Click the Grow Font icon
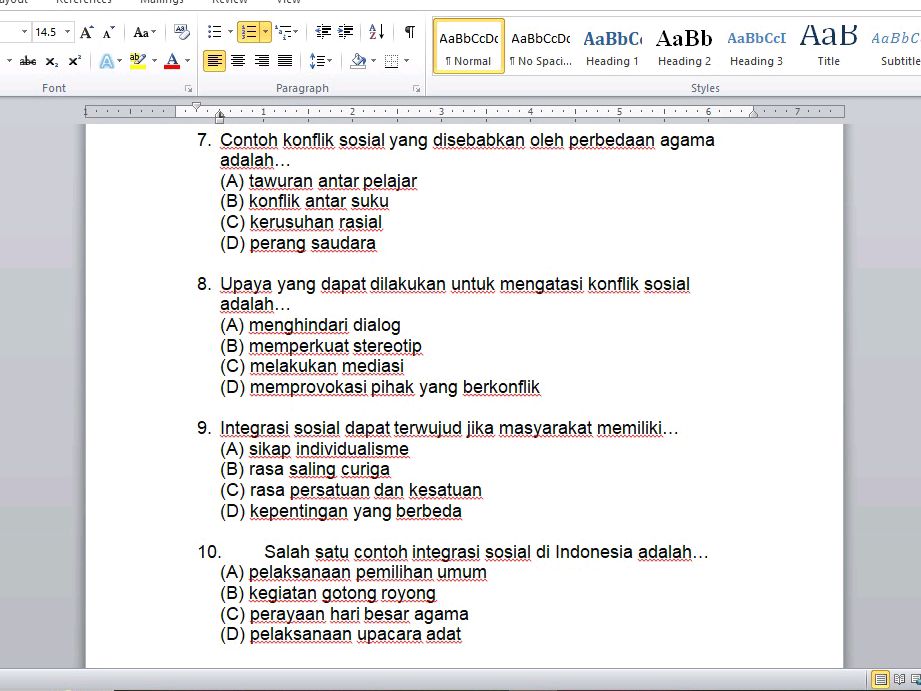This screenshot has height=691, width=921. click(x=85, y=31)
